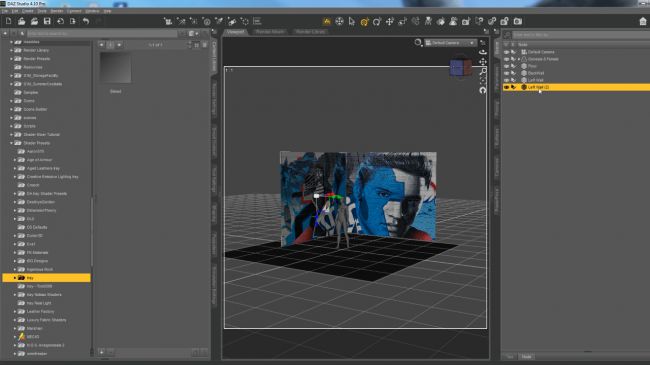Image resolution: width=650 pixels, height=365 pixels.
Task: Select the Luxury Fabric Shaders folder
Action: tap(46, 320)
